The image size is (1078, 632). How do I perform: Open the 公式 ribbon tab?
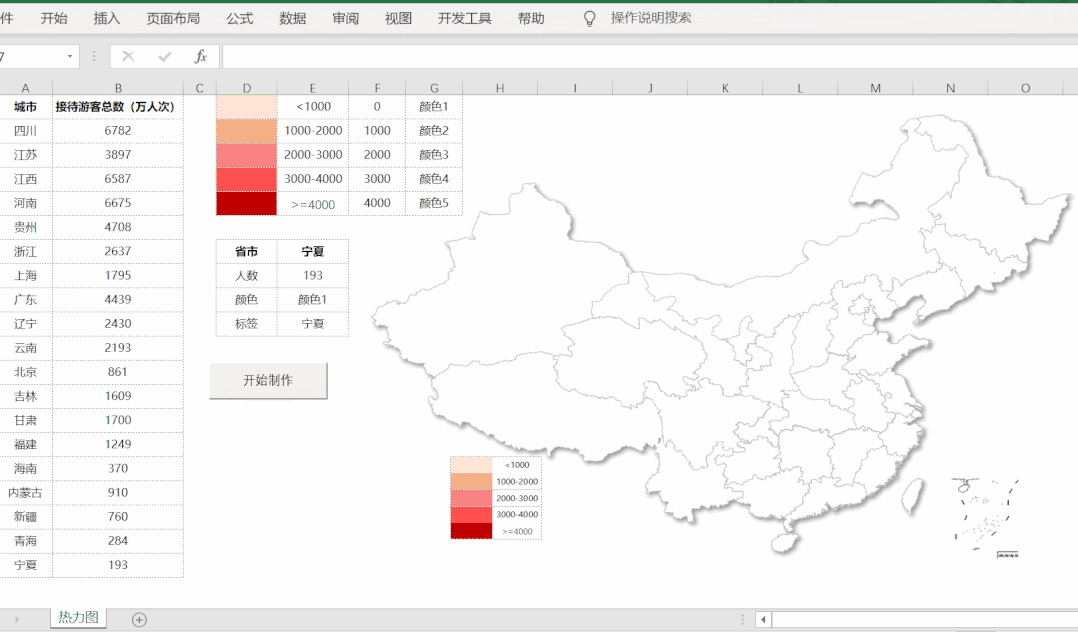tap(240, 19)
